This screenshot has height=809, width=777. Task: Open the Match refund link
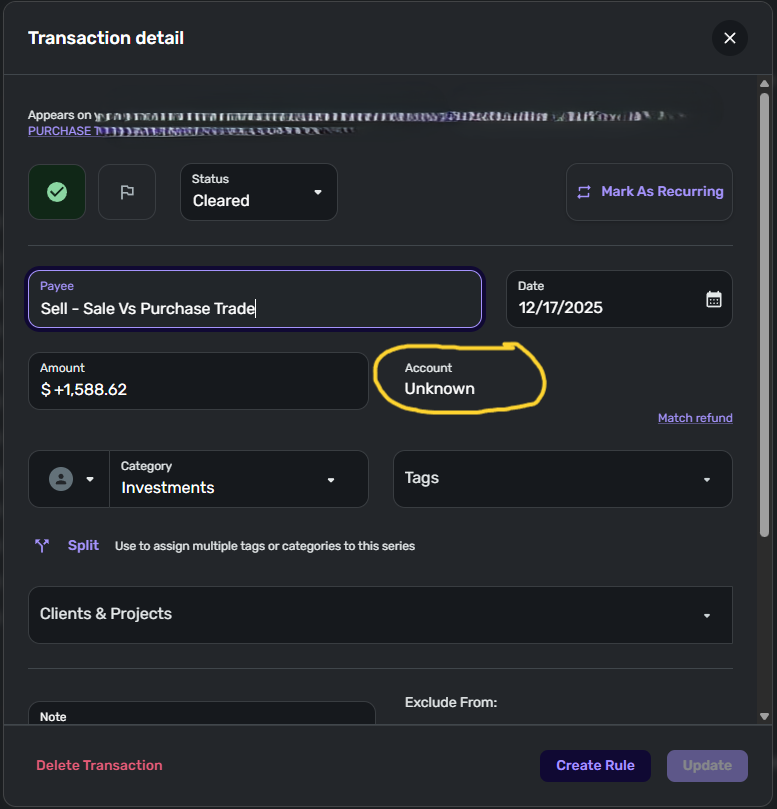click(x=695, y=418)
